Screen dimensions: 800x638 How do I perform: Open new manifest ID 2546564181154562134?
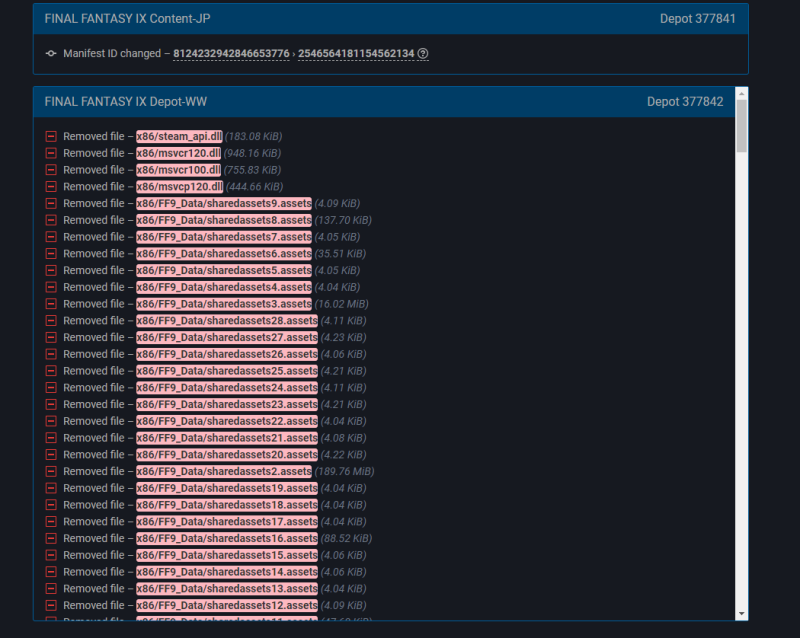point(356,54)
